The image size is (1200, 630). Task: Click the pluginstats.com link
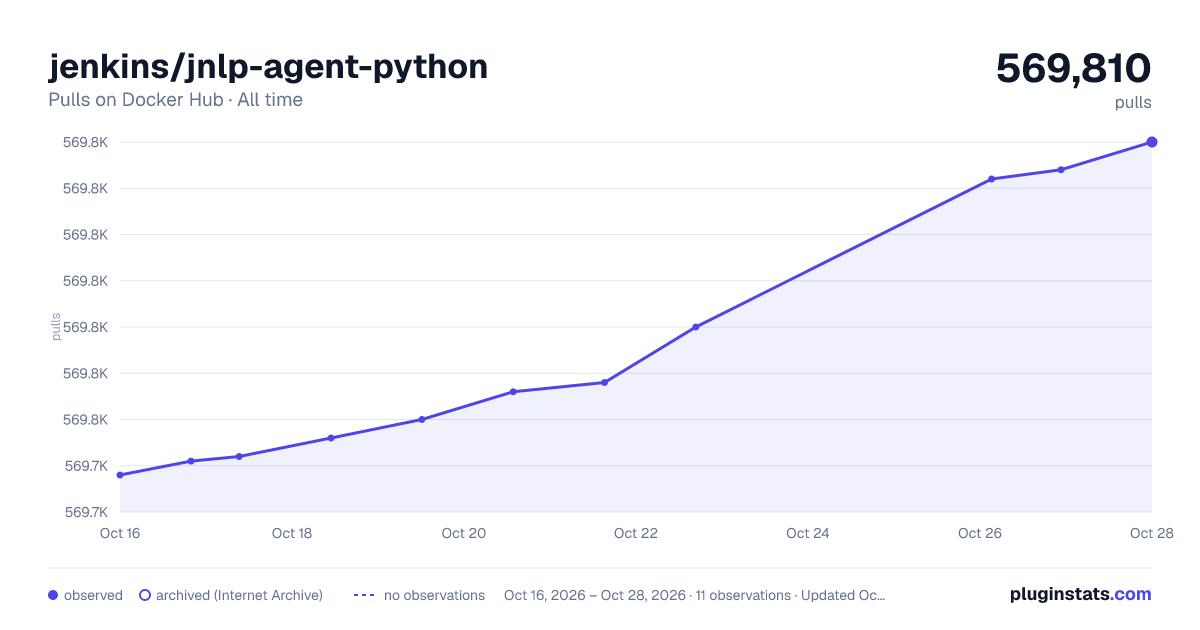1081,594
